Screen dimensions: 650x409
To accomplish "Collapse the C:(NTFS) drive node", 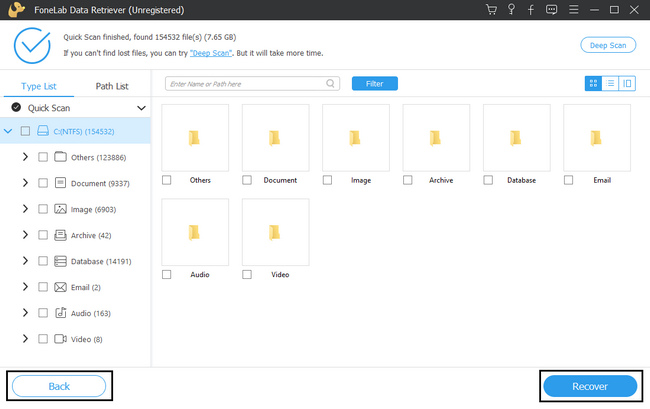I will tap(8, 131).
